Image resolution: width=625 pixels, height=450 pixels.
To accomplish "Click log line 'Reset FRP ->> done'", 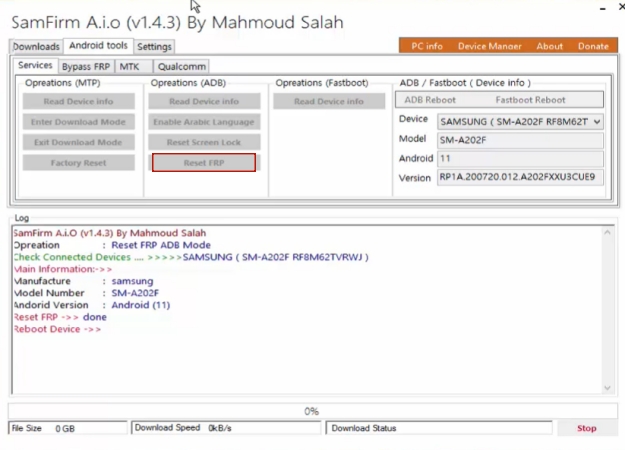I will (x=60, y=317).
